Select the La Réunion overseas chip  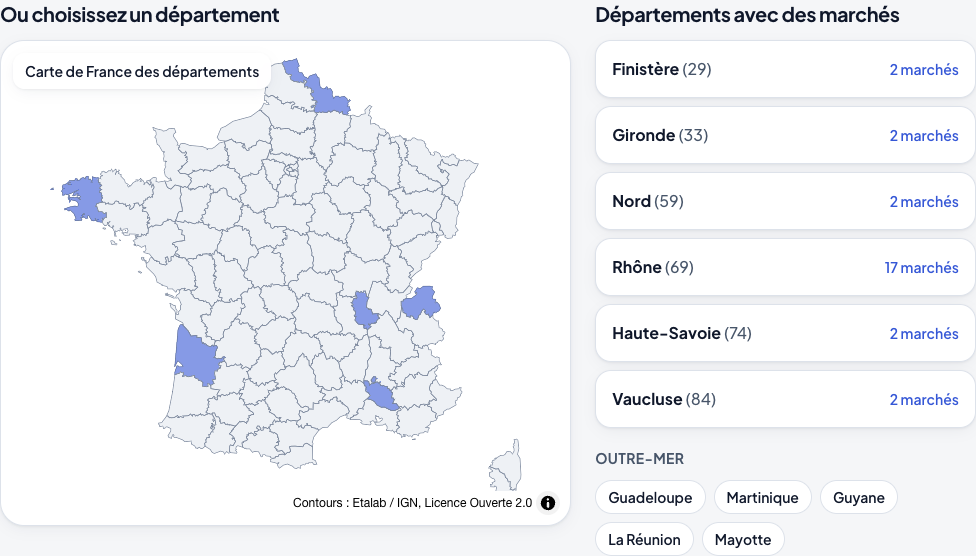tap(644, 539)
